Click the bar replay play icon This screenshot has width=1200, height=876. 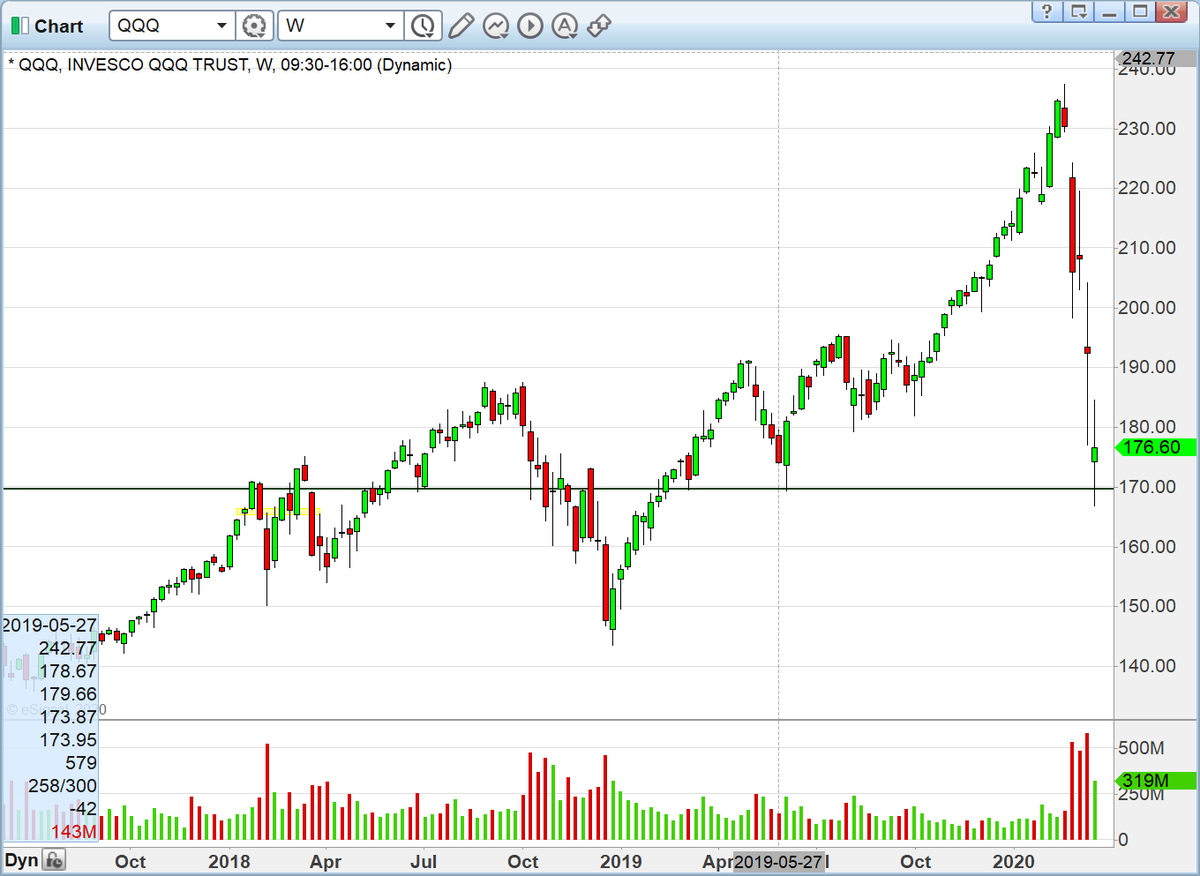530,26
